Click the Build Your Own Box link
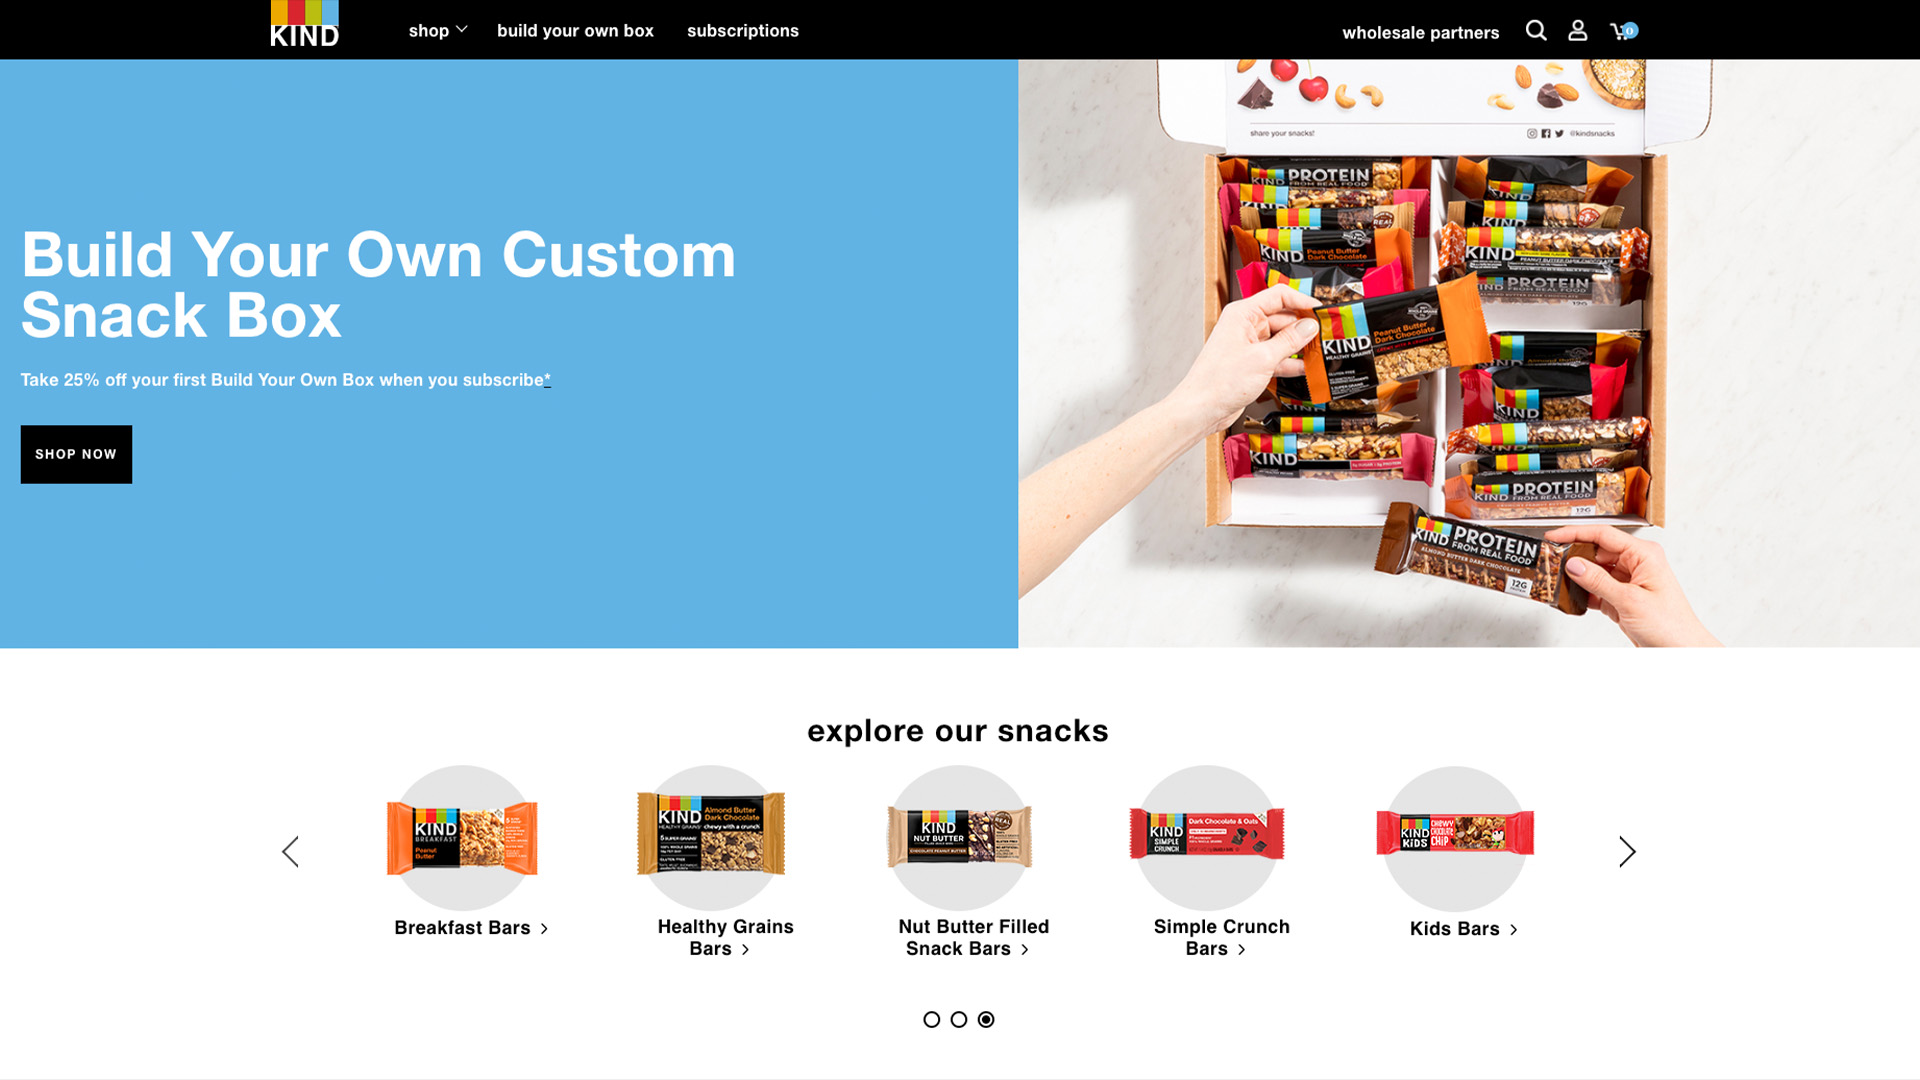The height and width of the screenshot is (1080, 1920). tap(575, 30)
